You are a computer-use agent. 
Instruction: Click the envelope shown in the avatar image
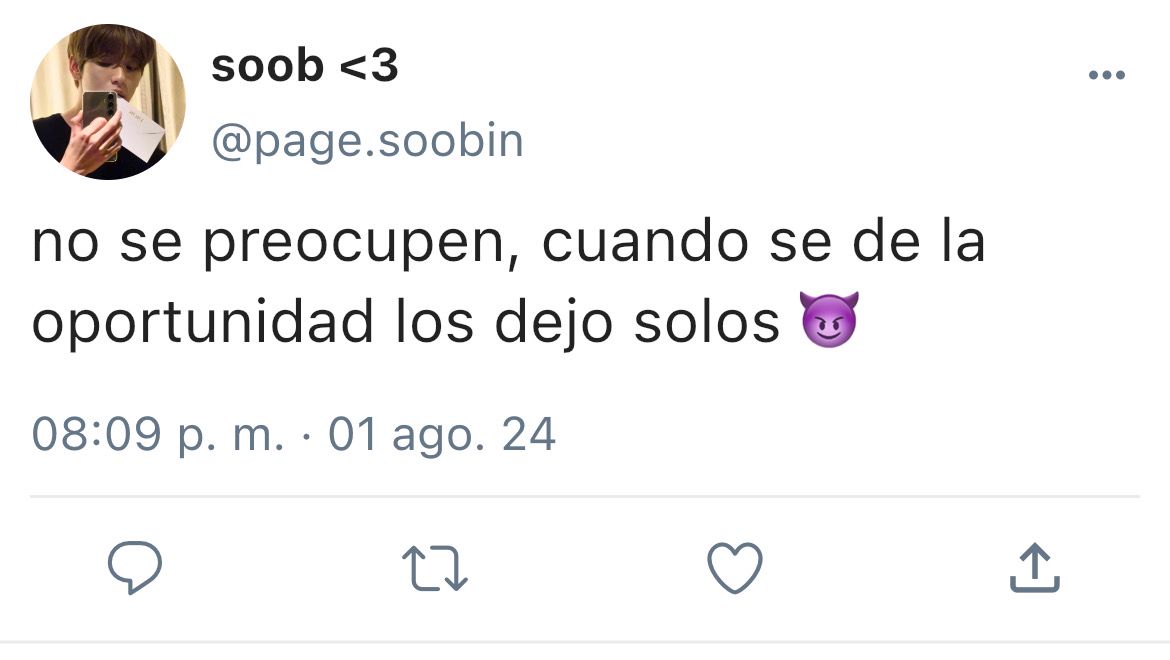click(x=141, y=128)
